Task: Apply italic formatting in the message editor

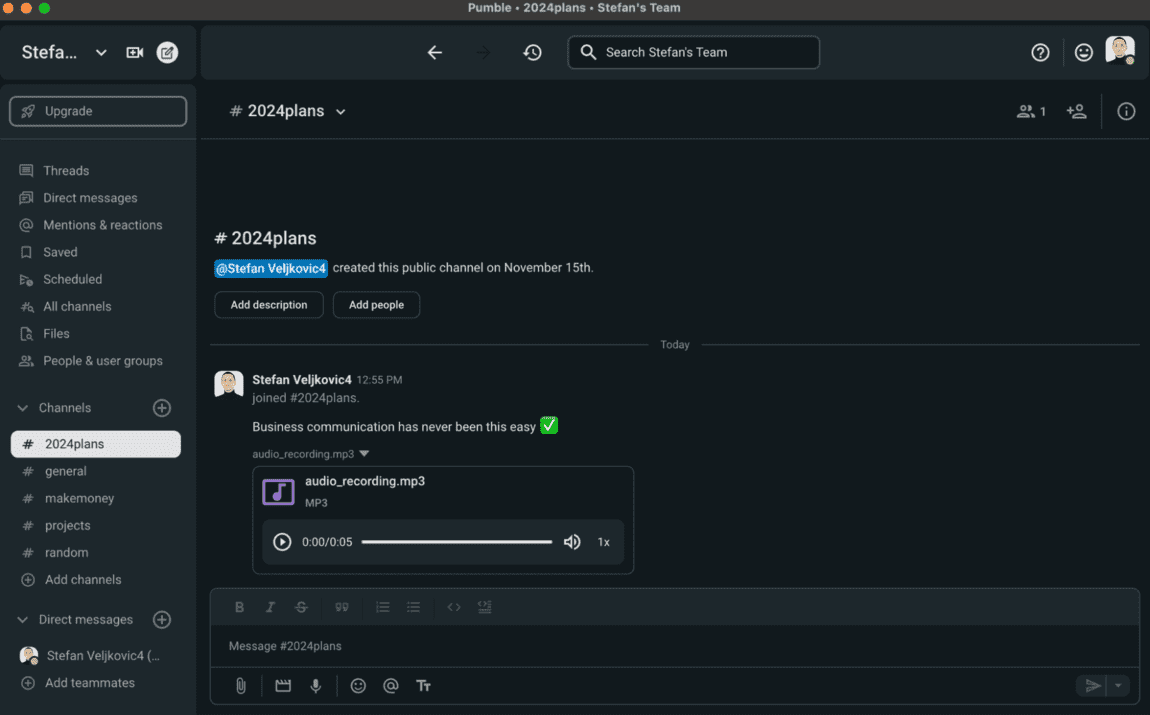Action: pos(270,607)
